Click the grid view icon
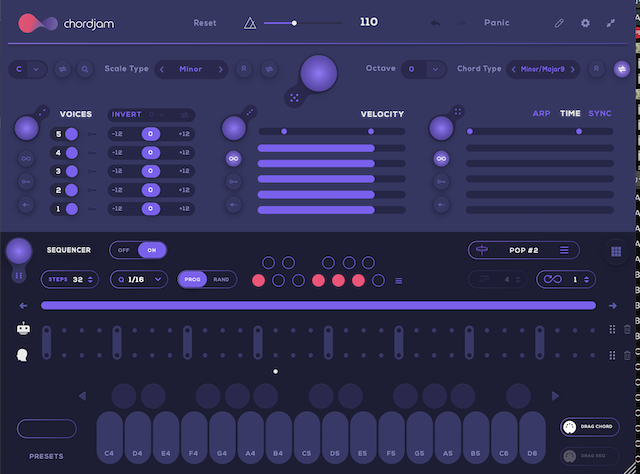Viewport: 640px width, 474px height. coord(615,252)
